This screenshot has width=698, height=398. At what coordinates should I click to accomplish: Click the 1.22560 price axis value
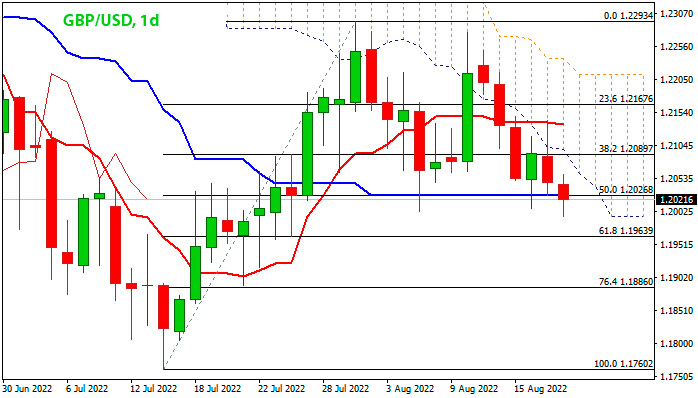[x=677, y=47]
